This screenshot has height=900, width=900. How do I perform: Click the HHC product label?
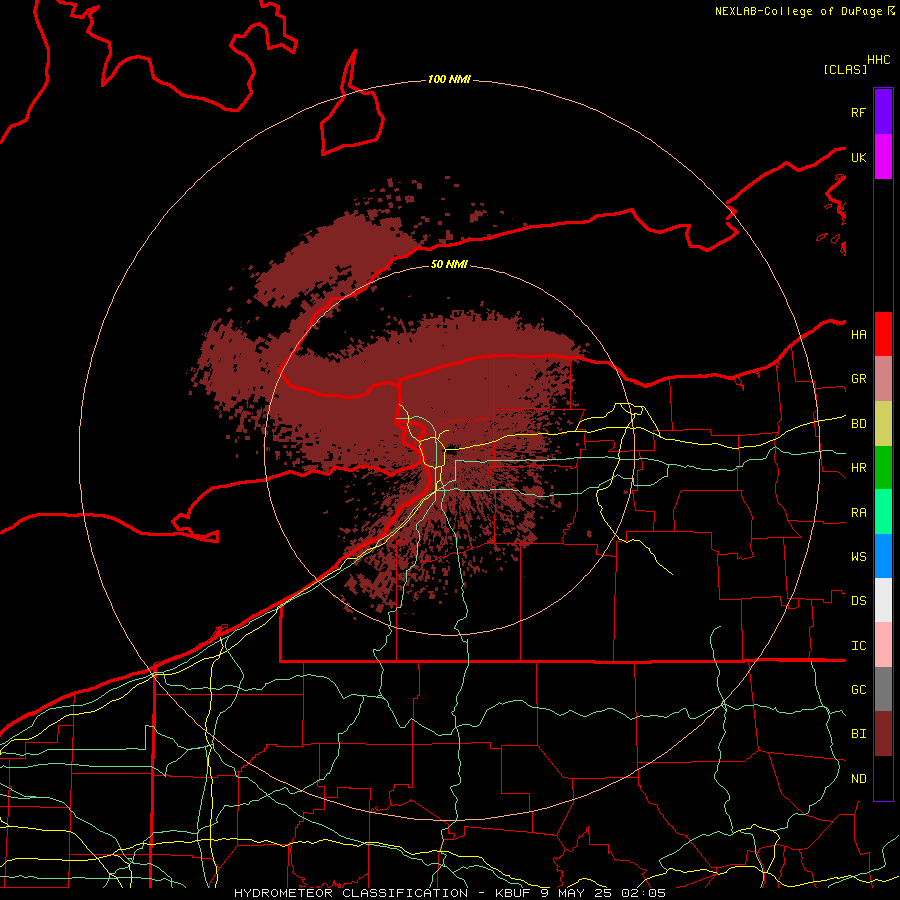879,60
